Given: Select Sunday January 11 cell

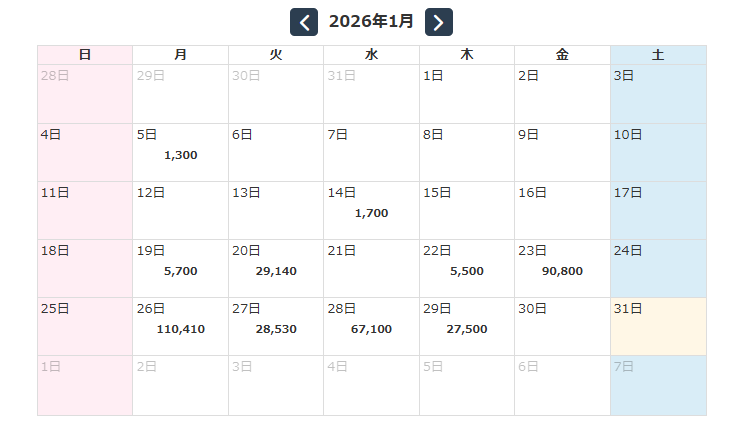Looking at the screenshot, I should pyautogui.click(x=85, y=211).
